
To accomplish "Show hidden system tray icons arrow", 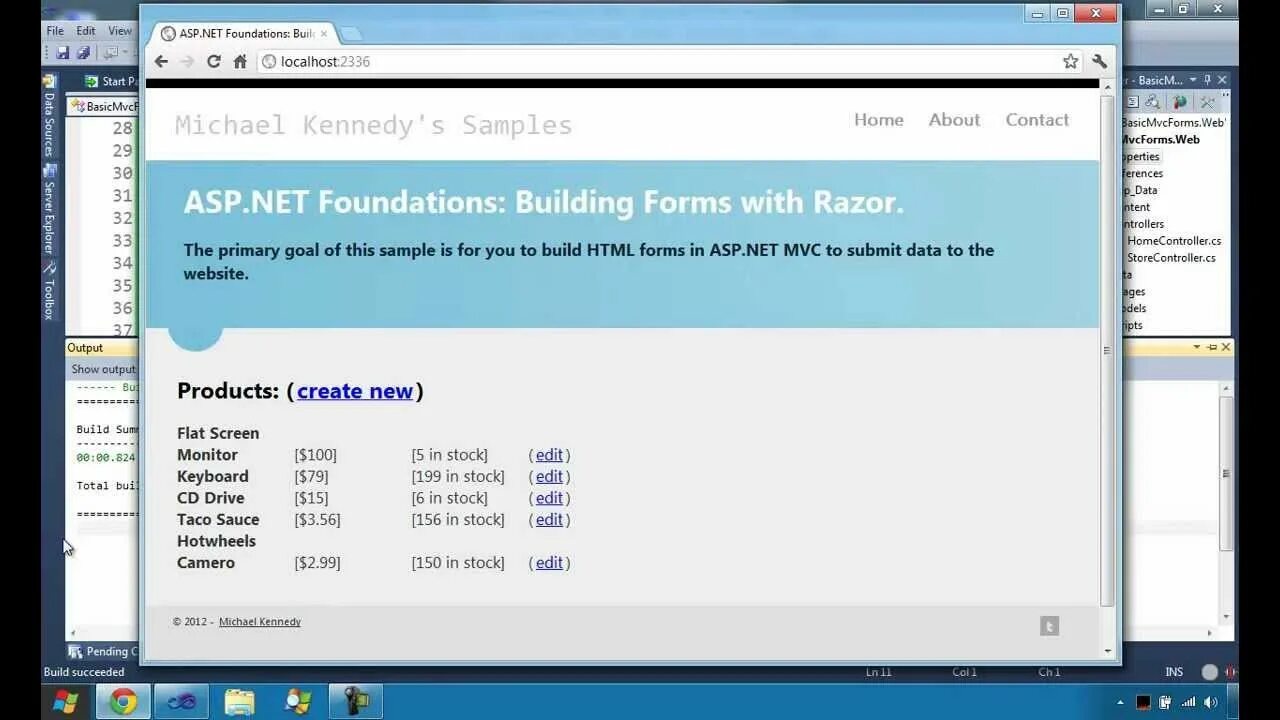I will [x=1120, y=703].
